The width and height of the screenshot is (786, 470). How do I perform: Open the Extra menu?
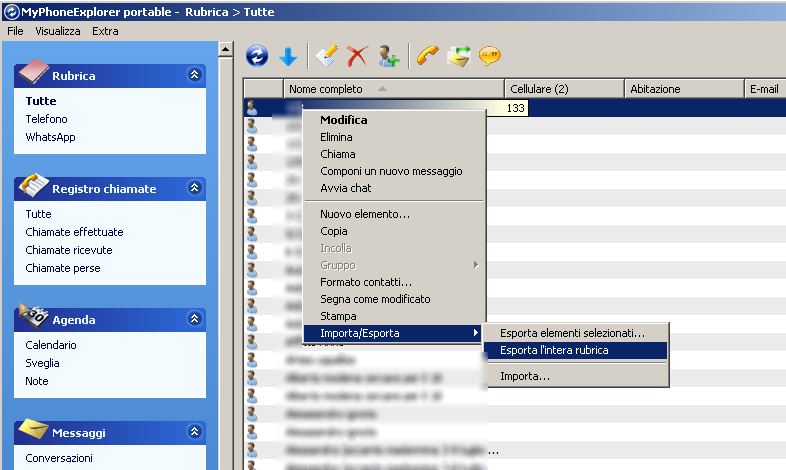pyautogui.click(x=105, y=31)
